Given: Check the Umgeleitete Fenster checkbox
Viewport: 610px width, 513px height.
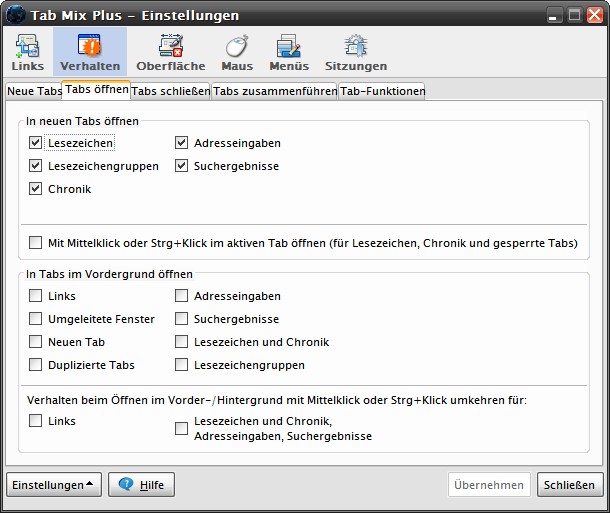Looking at the screenshot, I should pos(35,319).
